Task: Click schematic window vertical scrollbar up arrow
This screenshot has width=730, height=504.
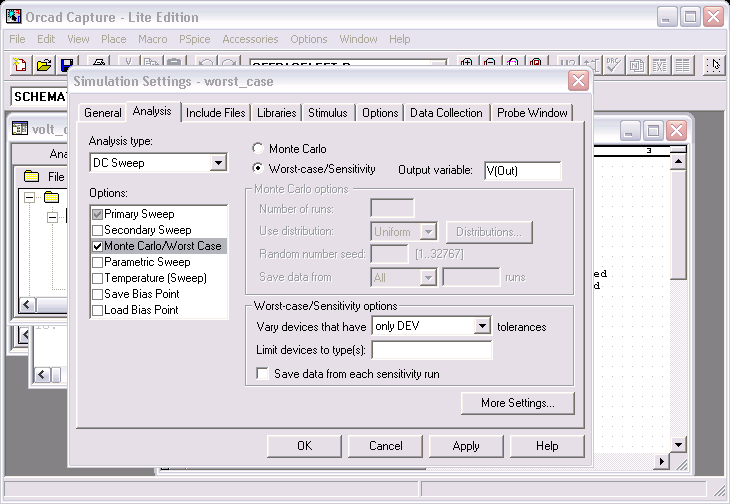Action: 678,161
